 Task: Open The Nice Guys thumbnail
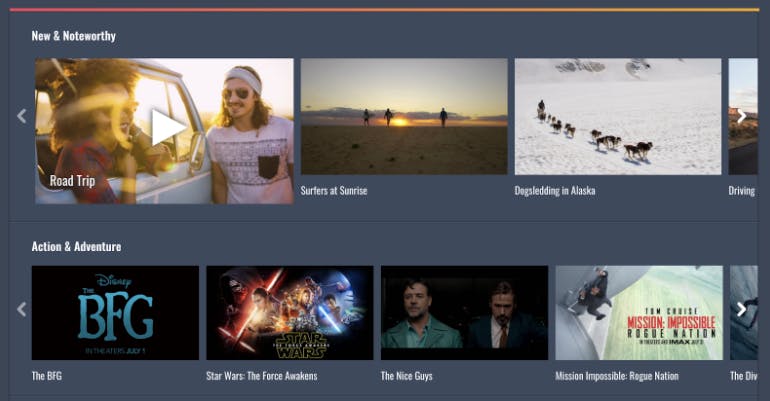(x=465, y=313)
